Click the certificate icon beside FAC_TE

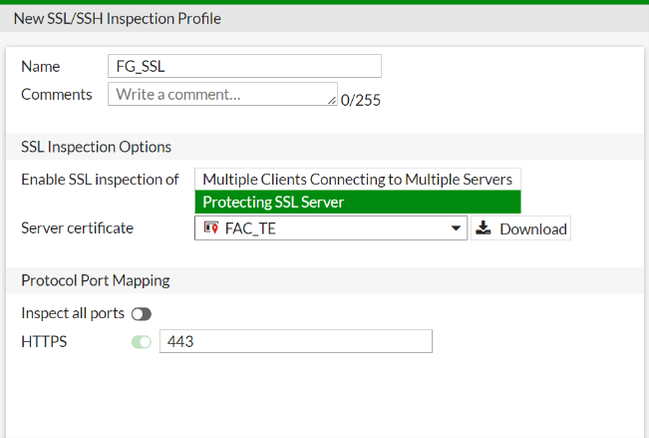tap(210, 228)
